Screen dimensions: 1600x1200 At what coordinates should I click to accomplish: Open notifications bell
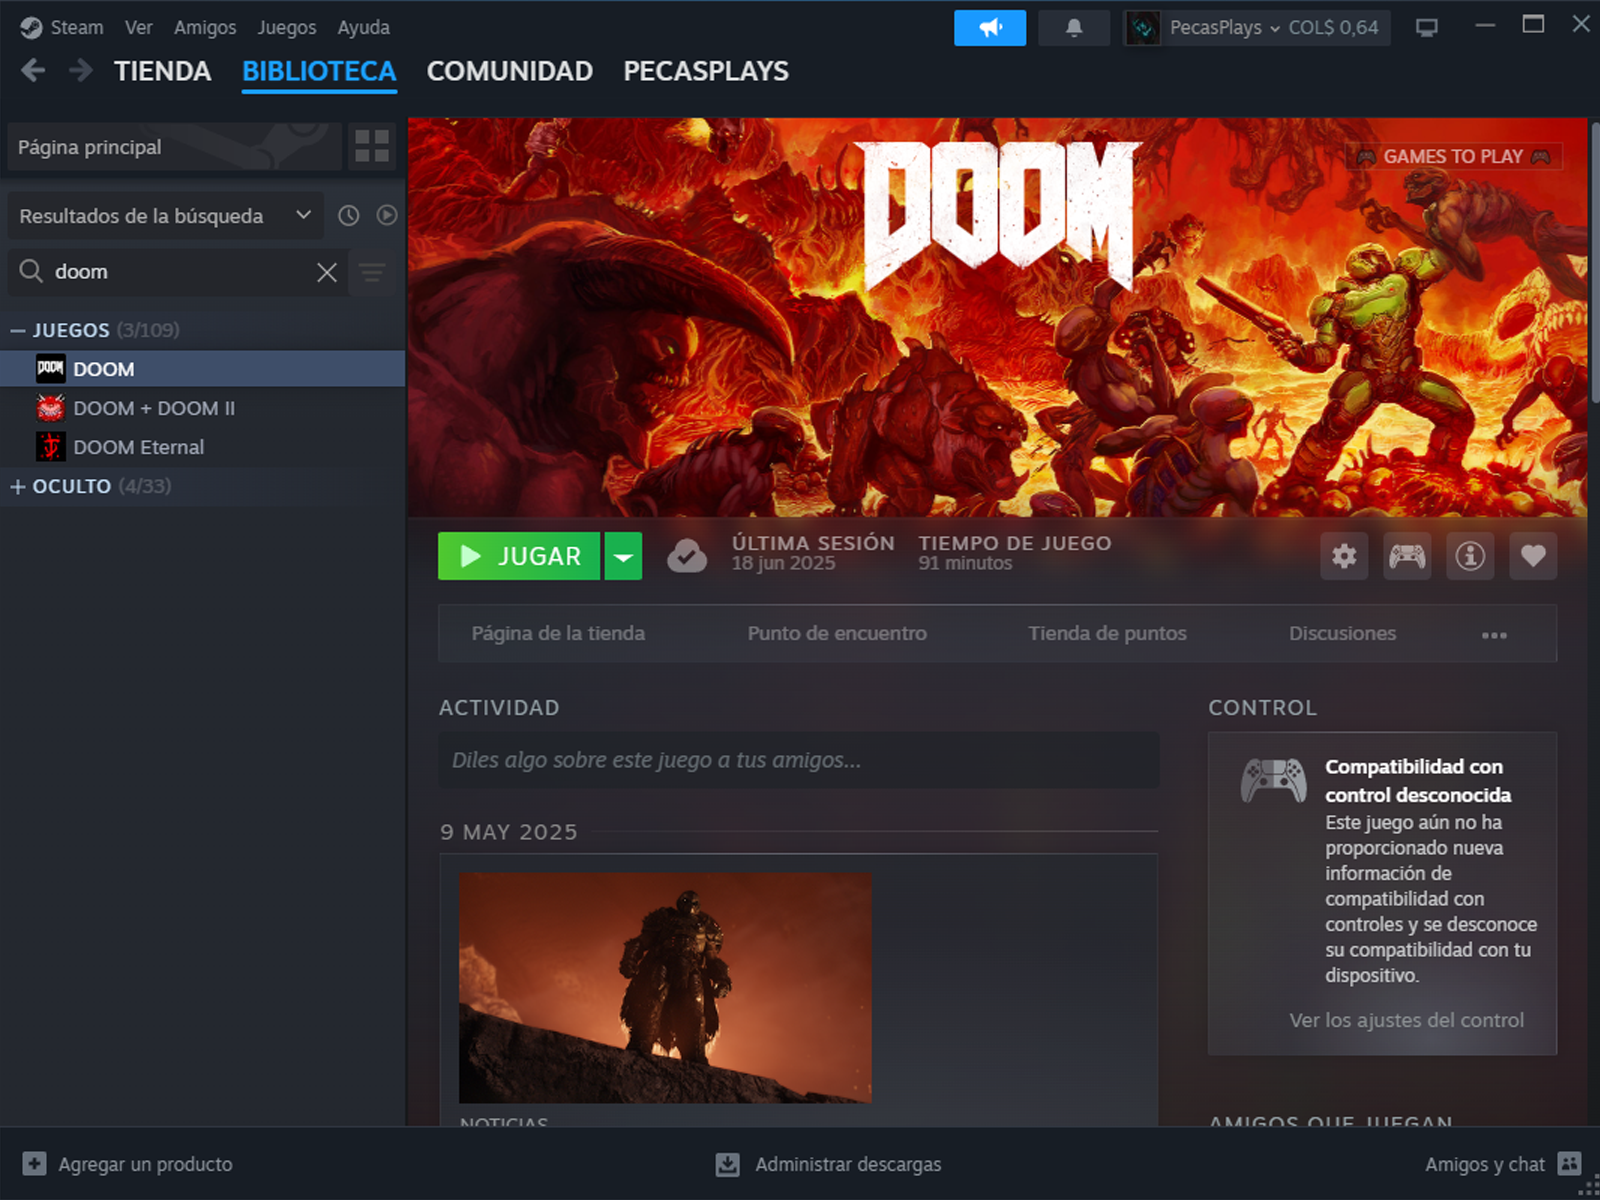click(x=1074, y=28)
